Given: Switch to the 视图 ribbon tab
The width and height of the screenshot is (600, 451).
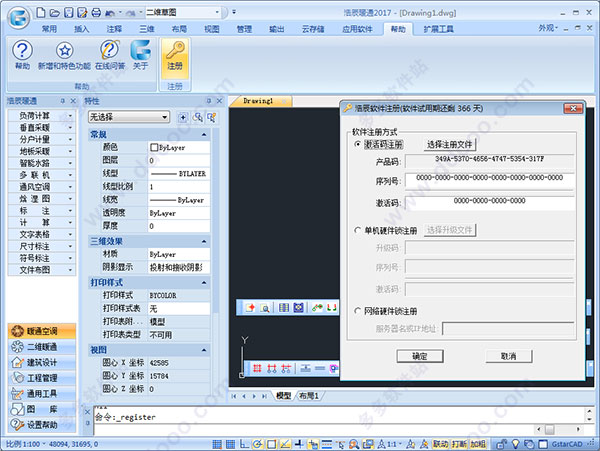Looking at the screenshot, I should coord(212,29).
